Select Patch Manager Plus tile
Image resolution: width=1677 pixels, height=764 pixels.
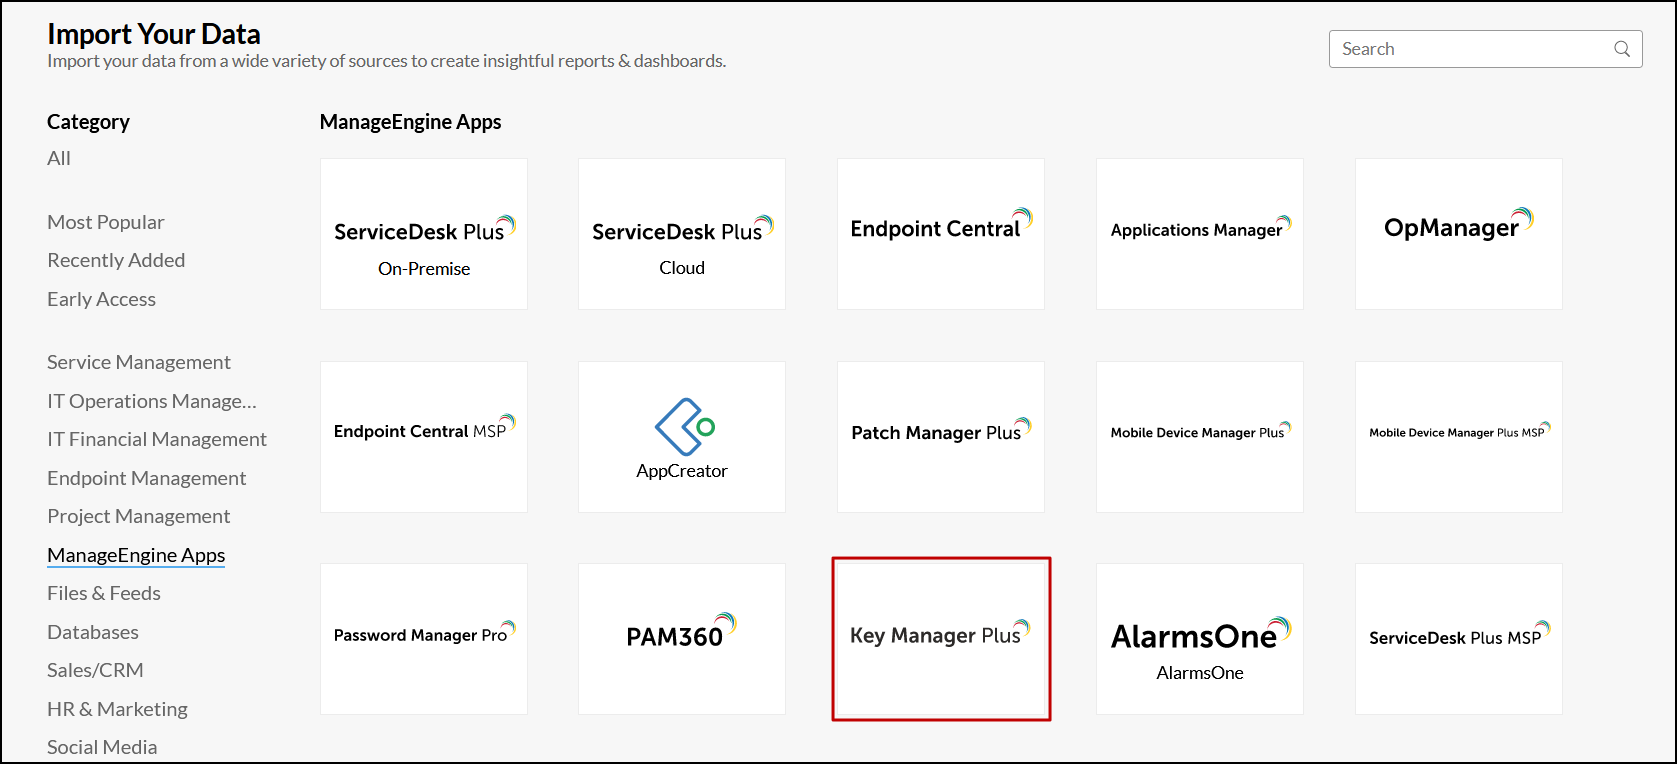(941, 437)
